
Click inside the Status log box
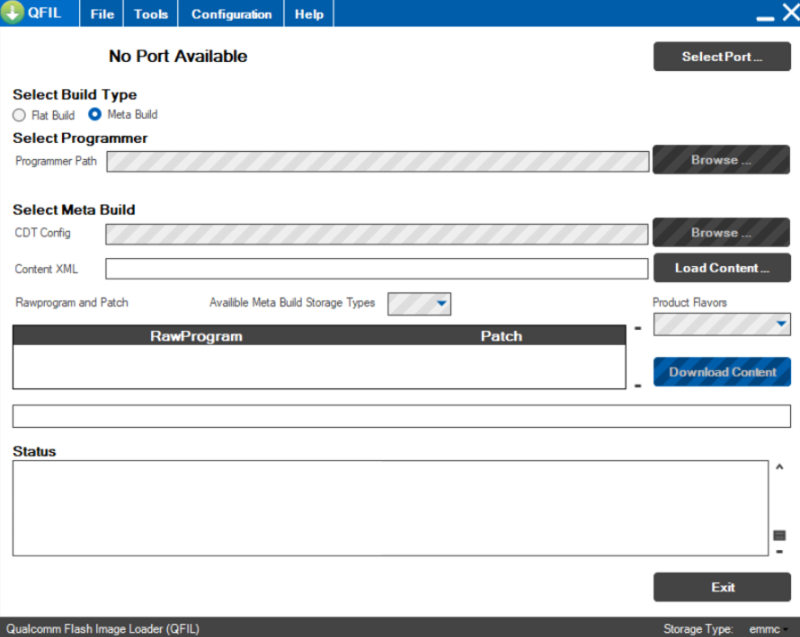coord(390,508)
